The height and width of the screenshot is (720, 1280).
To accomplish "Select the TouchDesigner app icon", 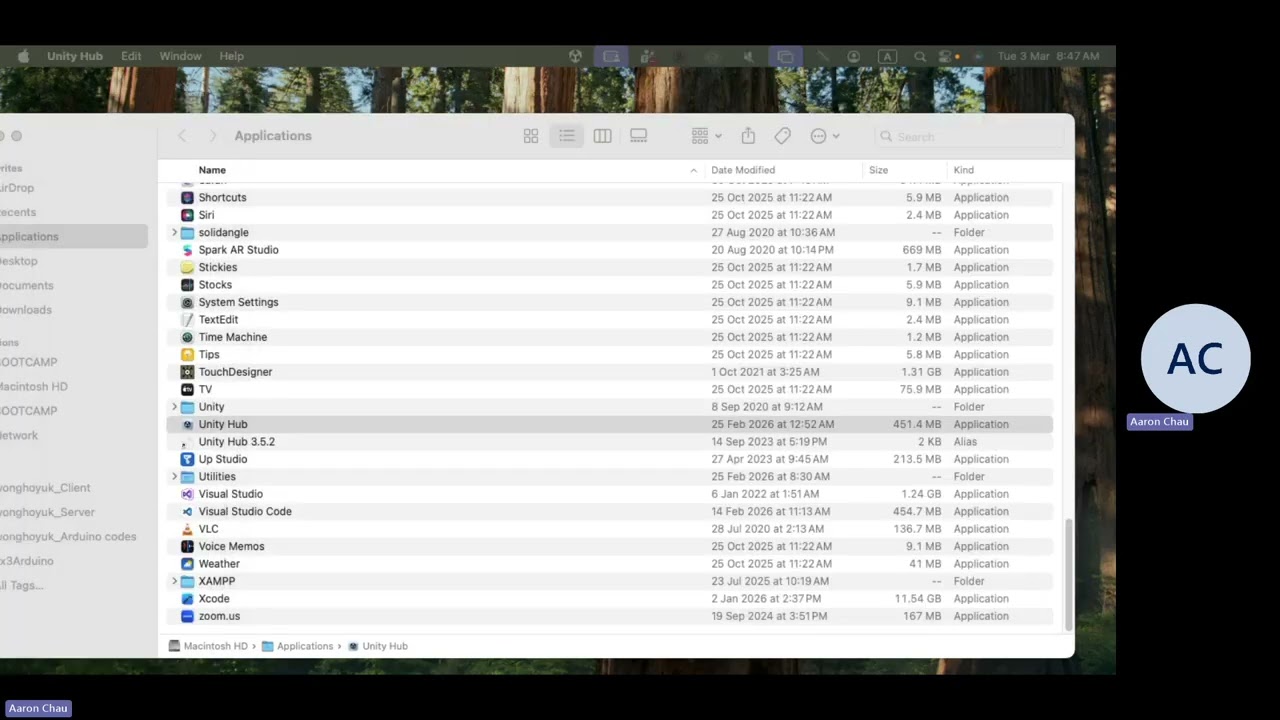I will tap(187, 372).
